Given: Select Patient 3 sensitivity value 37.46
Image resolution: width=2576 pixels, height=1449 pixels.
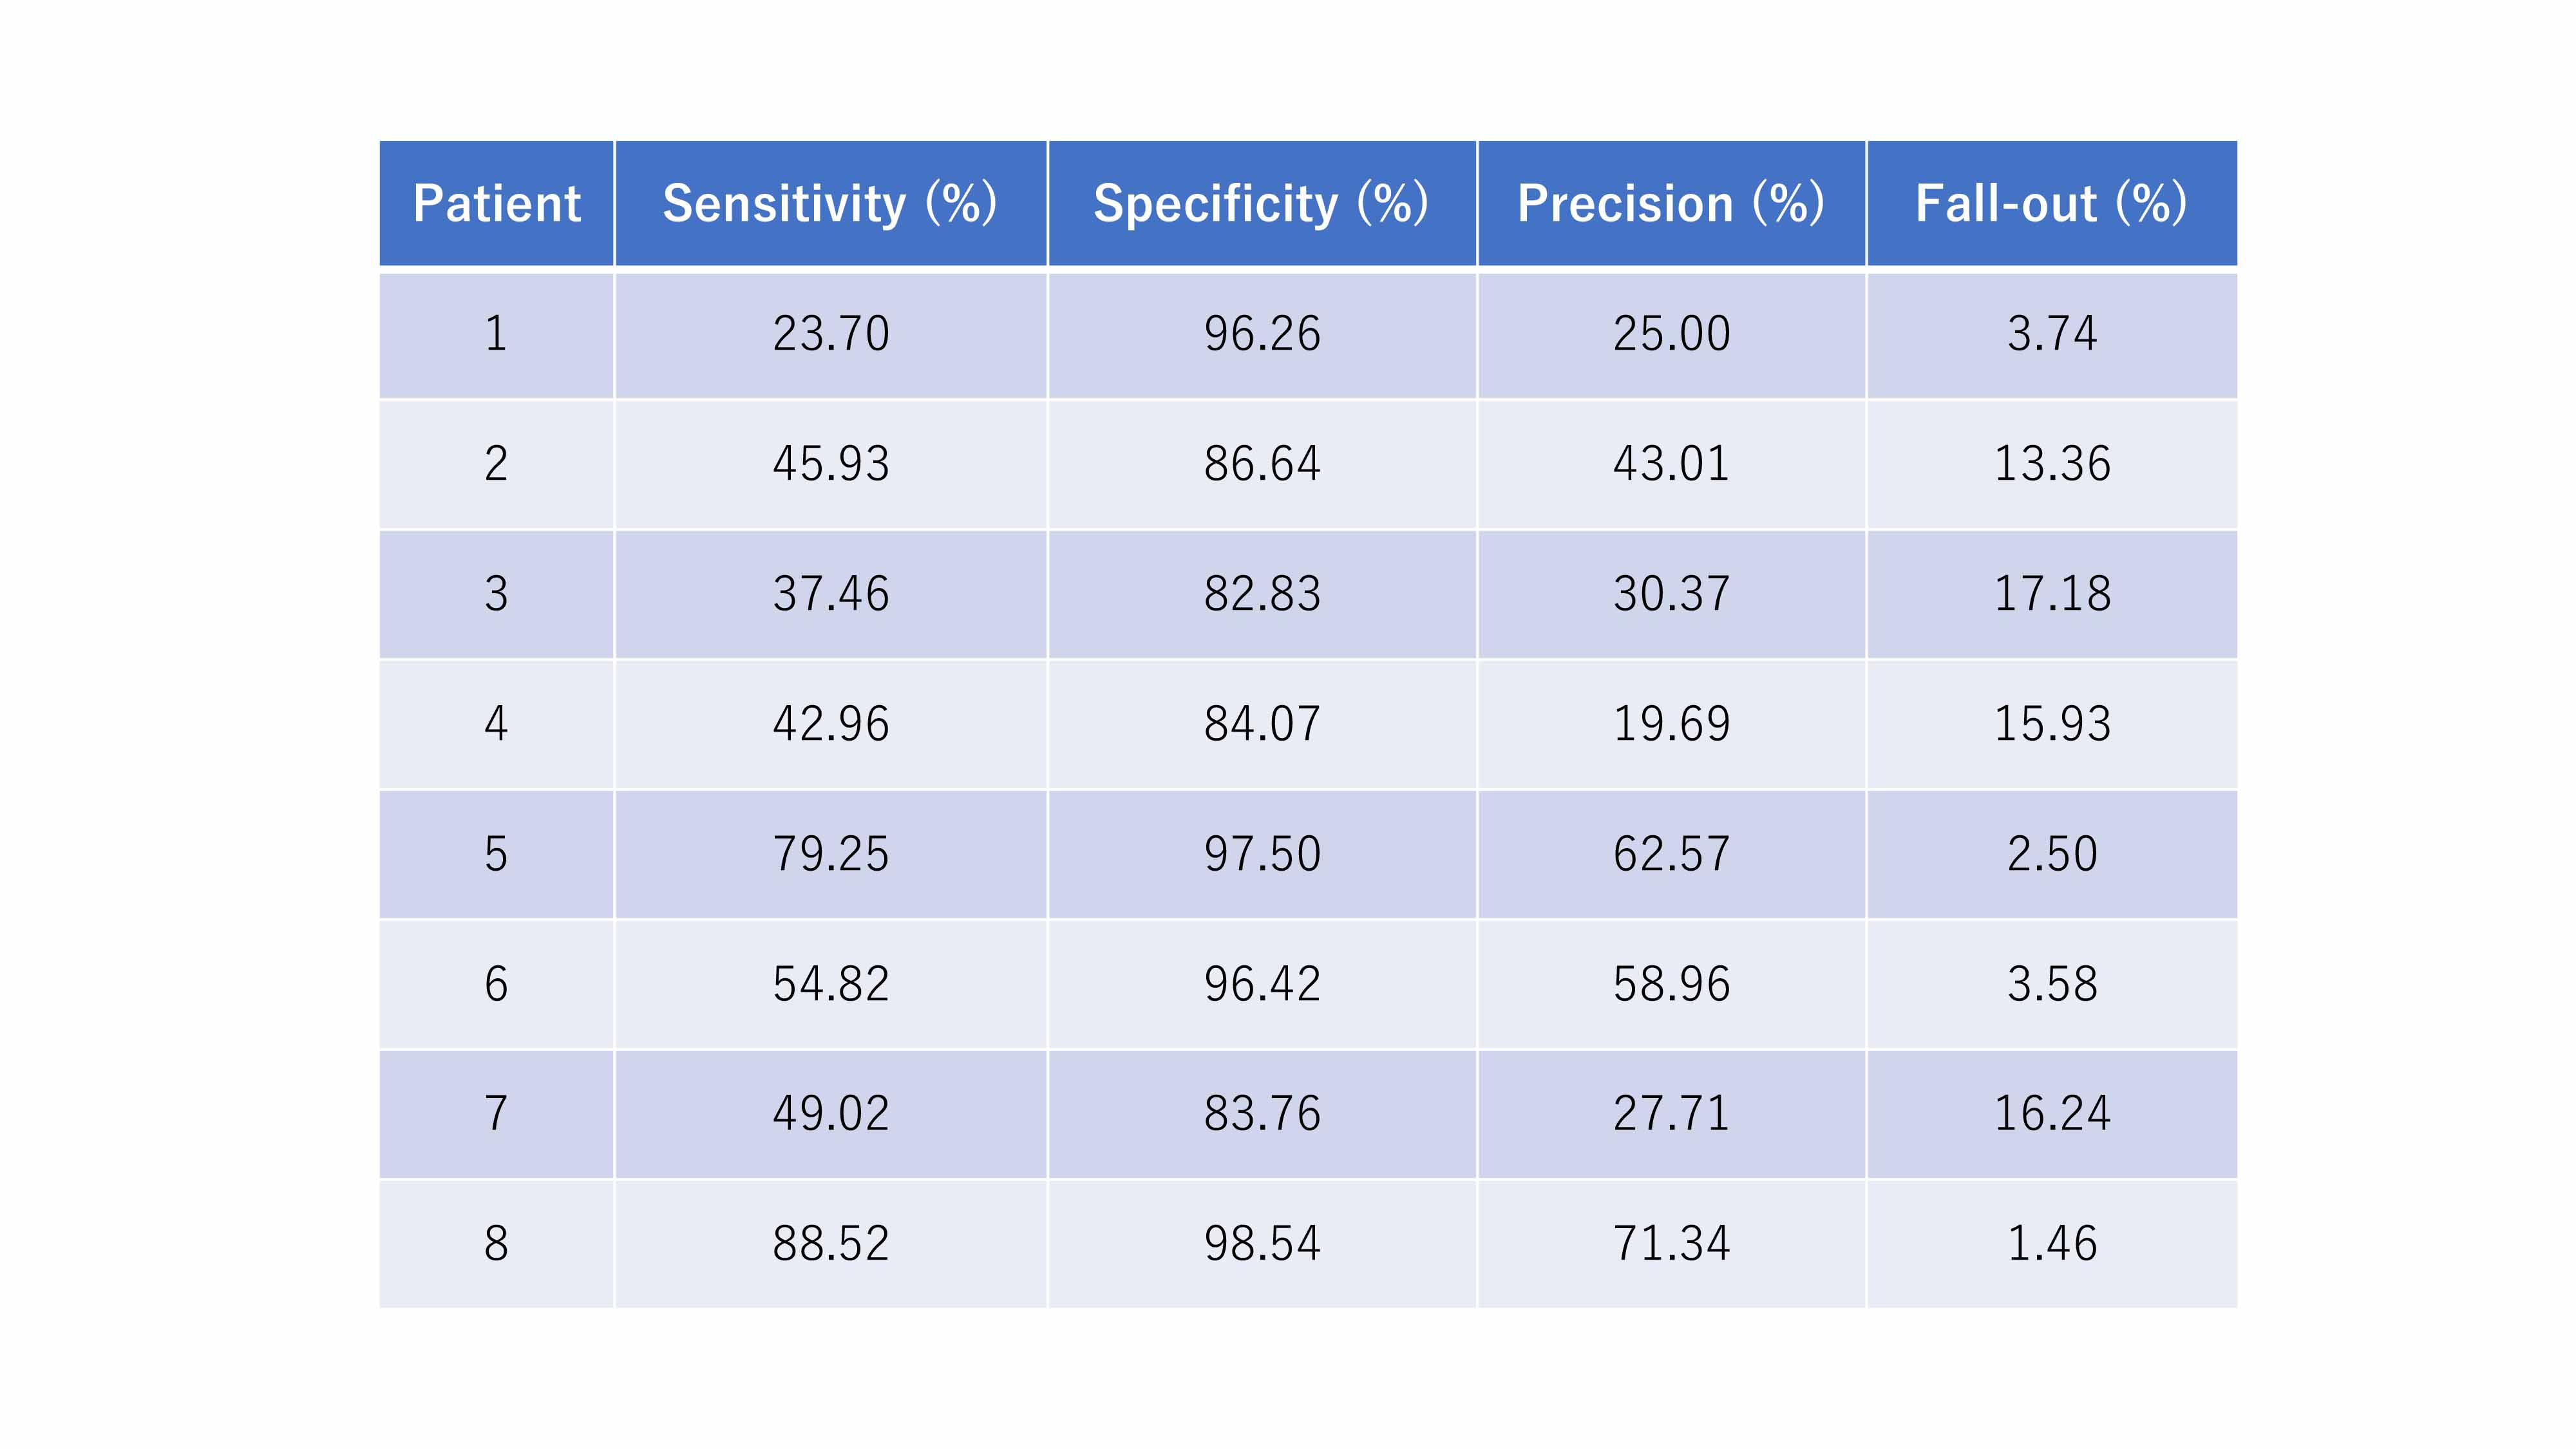Looking at the screenshot, I should [830, 594].
